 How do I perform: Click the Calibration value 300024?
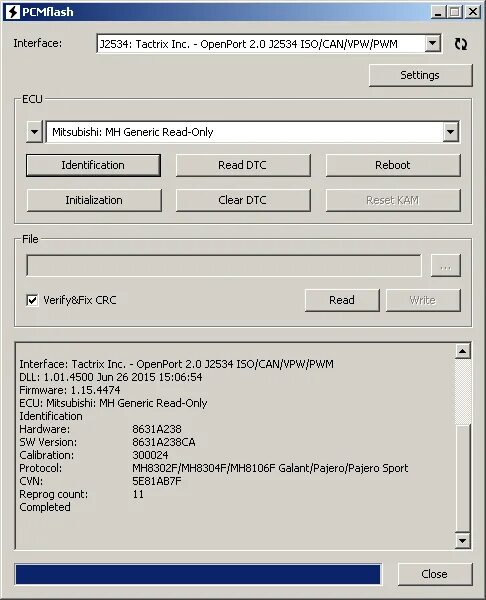(150, 455)
